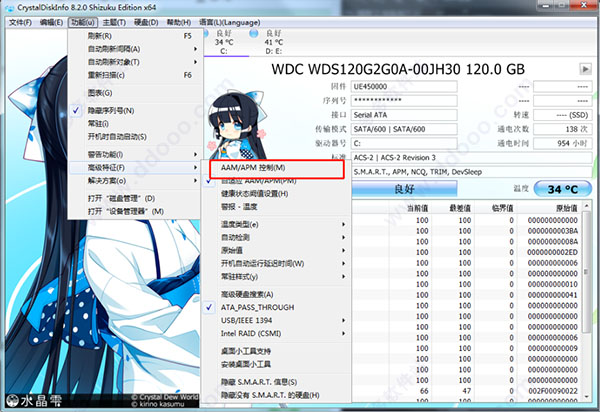Toggle ATA_PASS_THROUGH option
This screenshot has height=412, width=600.
[x=258, y=308]
